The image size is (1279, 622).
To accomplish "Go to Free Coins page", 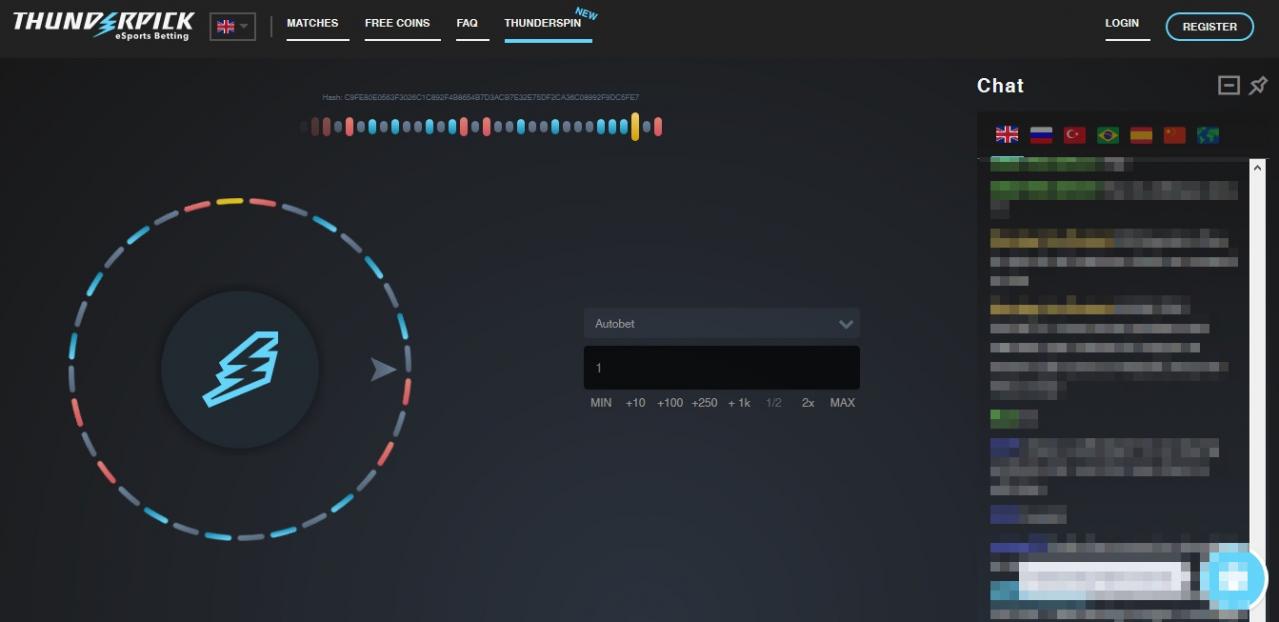I will [397, 23].
